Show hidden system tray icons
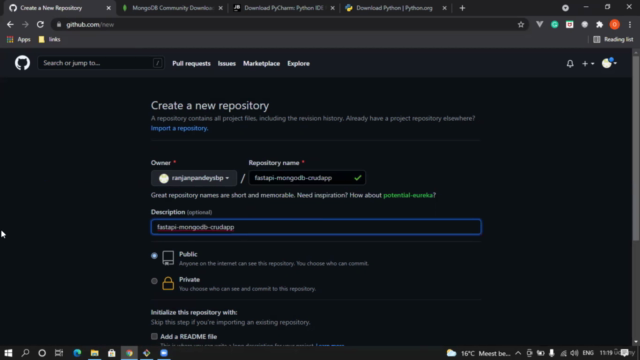Image resolution: width=640 pixels, height=360 pixels. [x=518, y=353]
